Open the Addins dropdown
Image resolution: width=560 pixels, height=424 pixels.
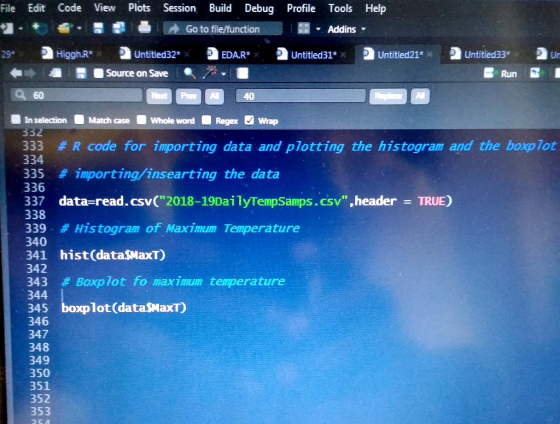point(346,29)
